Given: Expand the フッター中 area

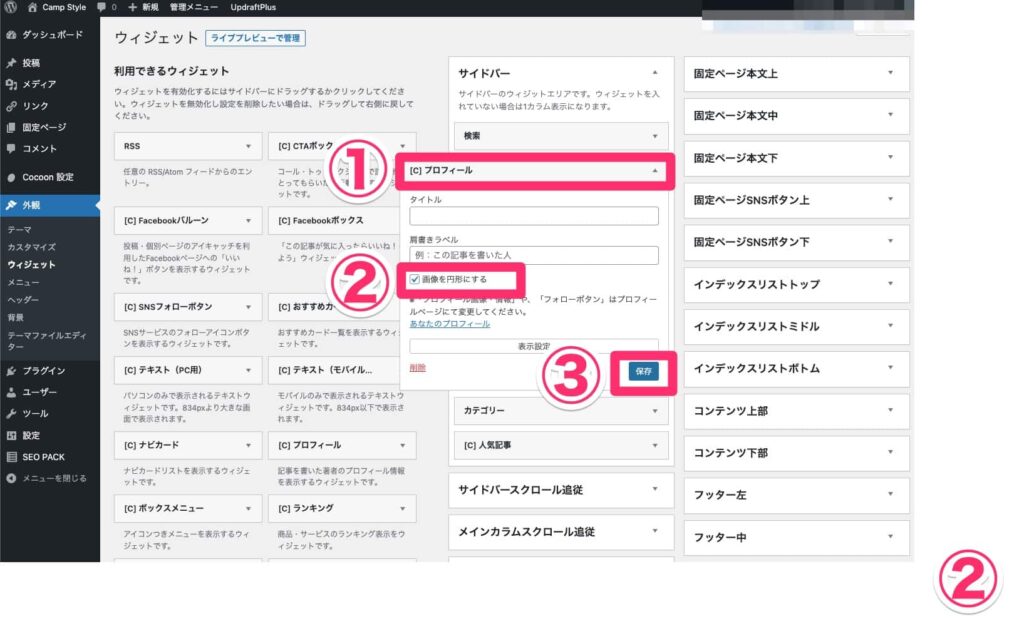Looking at the screenshot, I should click(x=890, y=537).
